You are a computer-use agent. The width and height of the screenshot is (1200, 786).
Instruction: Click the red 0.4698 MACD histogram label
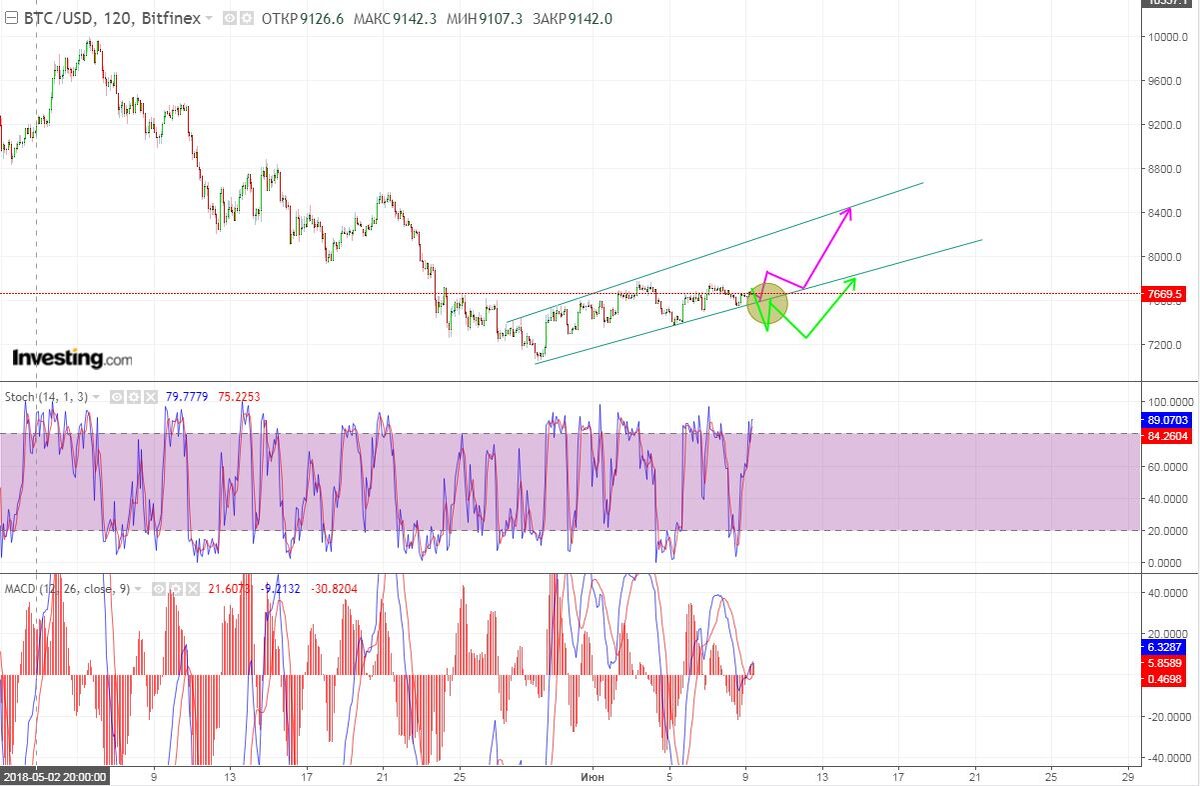coord(1164,679)
